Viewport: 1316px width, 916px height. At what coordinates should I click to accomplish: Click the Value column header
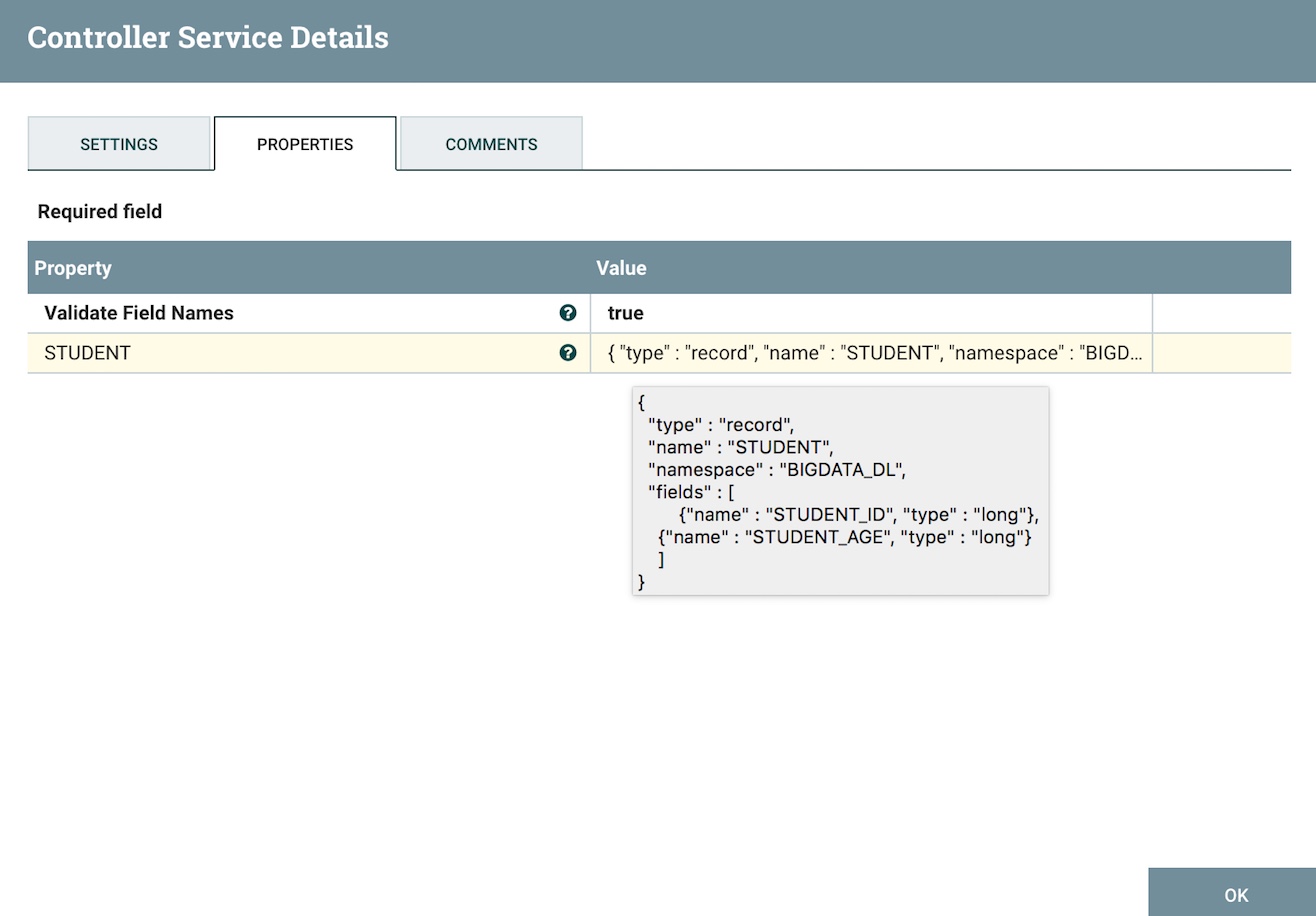621,268
